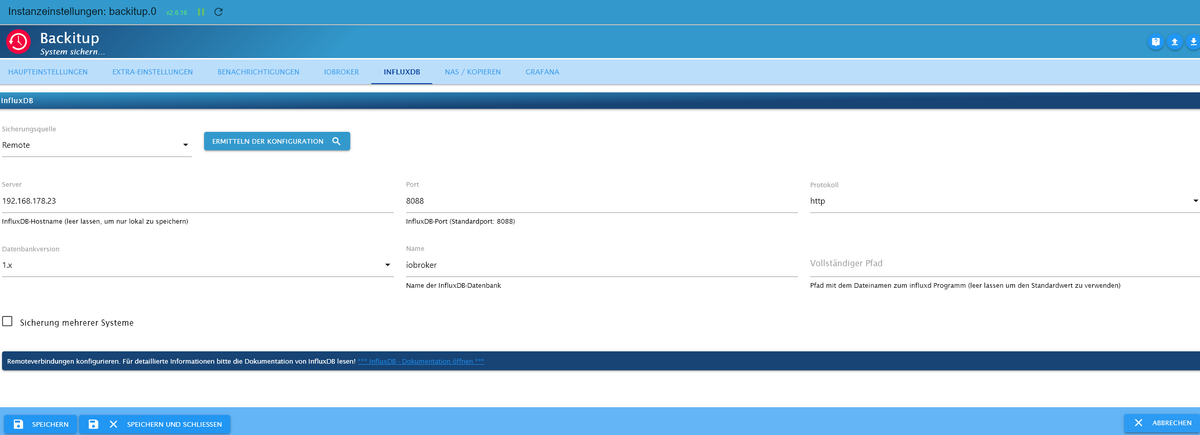The width and height of the screenshot is (1200, 435).
Task: Click the Vollständiger Pfad input field
Action: (1004, 264)
